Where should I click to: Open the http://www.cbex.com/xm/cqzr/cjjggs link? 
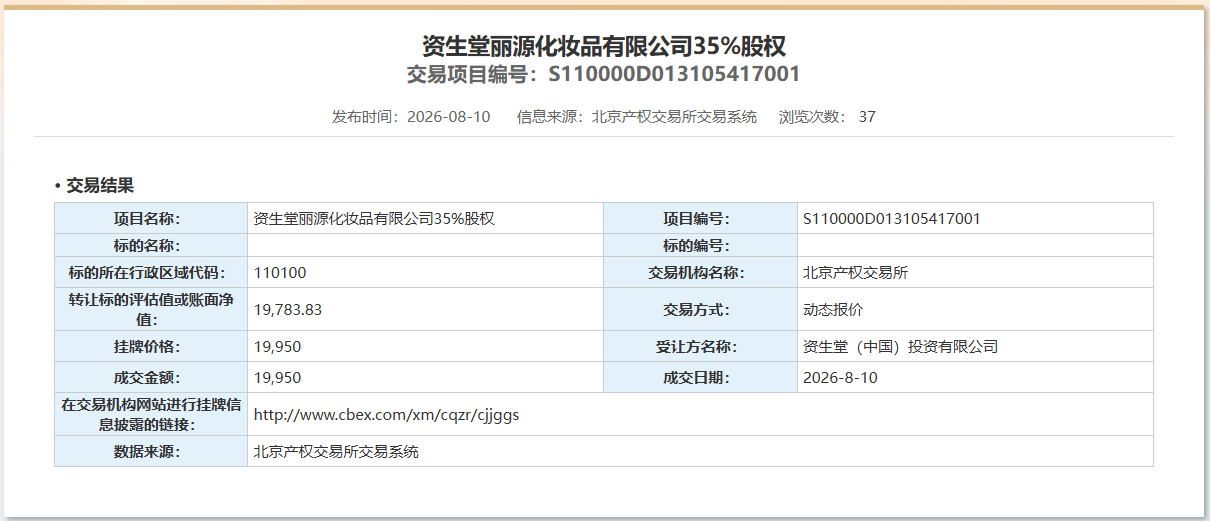387,414
